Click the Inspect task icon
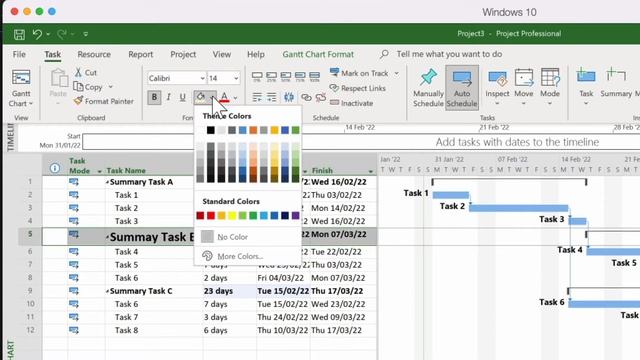The image size is (640, 360). pyautogui.click(x=497, y=78)
